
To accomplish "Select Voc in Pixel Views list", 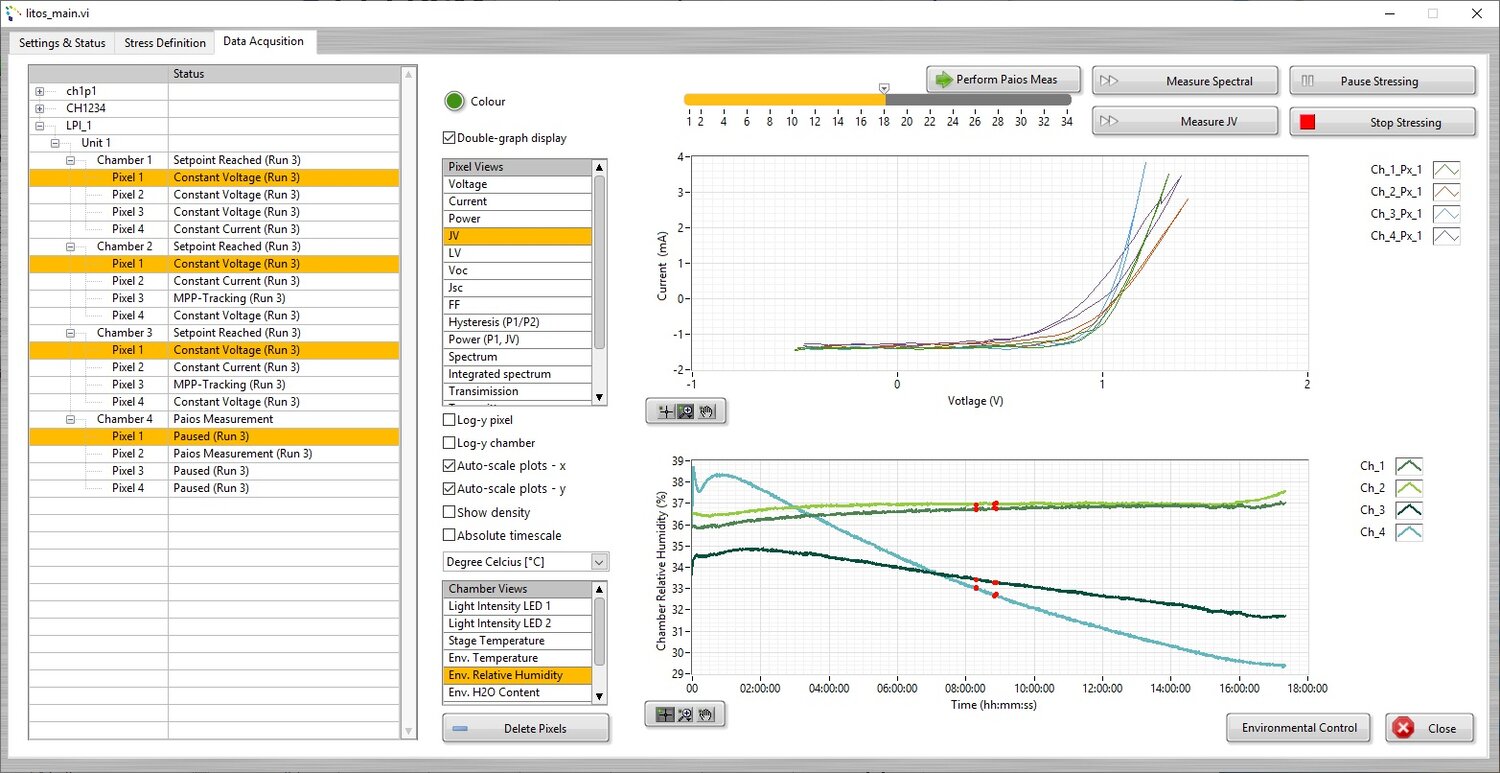I will click(x=518, y=270).
